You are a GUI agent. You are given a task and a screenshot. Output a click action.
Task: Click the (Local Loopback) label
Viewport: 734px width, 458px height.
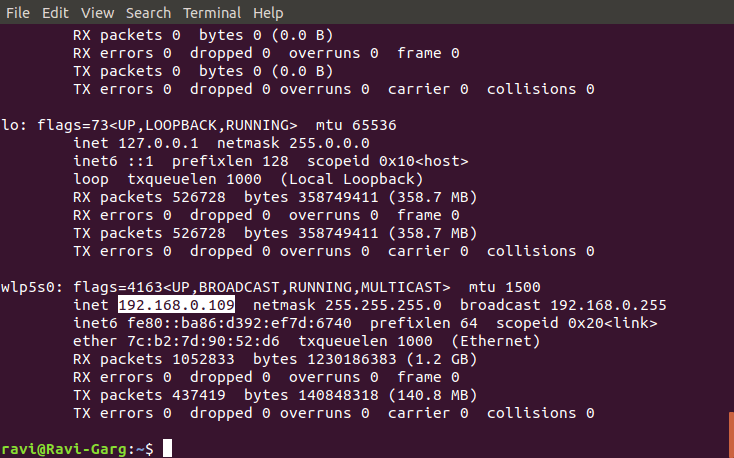[x=352, y=179]
